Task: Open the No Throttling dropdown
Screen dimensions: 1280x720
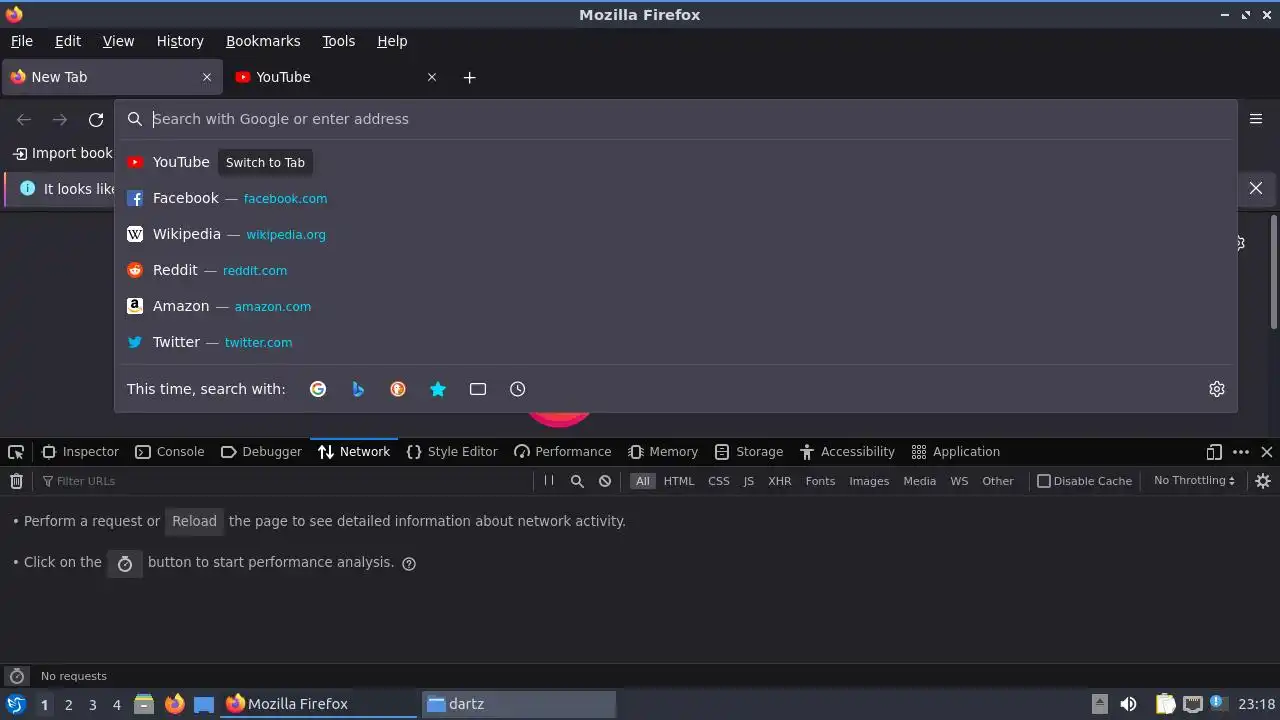Action: click(x=1194, y=481)
